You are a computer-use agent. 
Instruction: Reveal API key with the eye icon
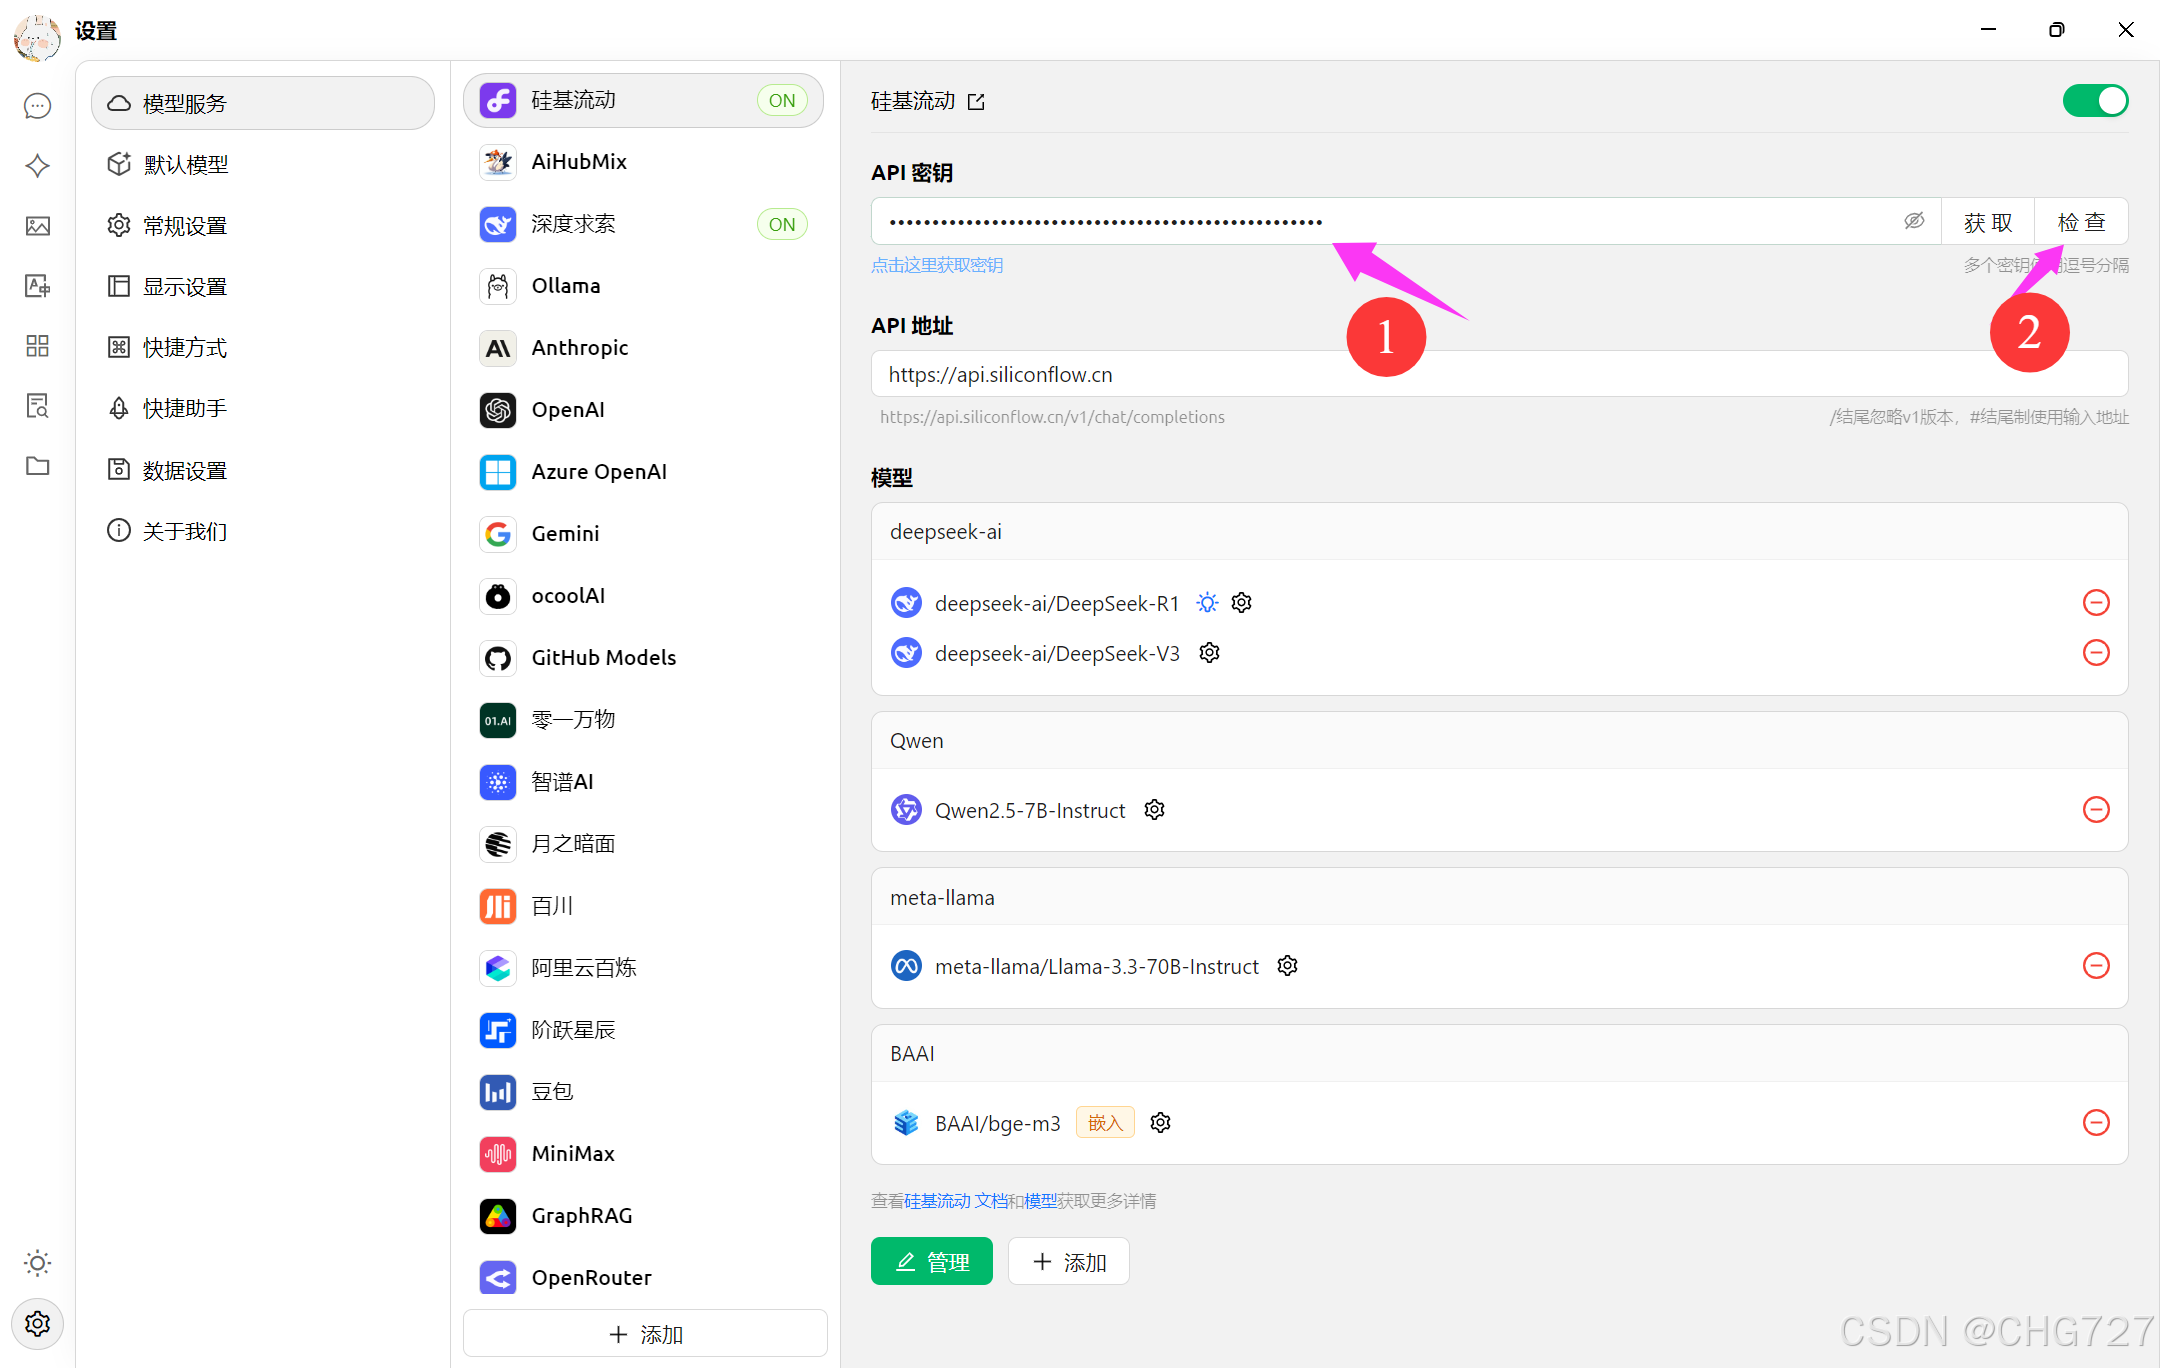tap(1914, 221)
